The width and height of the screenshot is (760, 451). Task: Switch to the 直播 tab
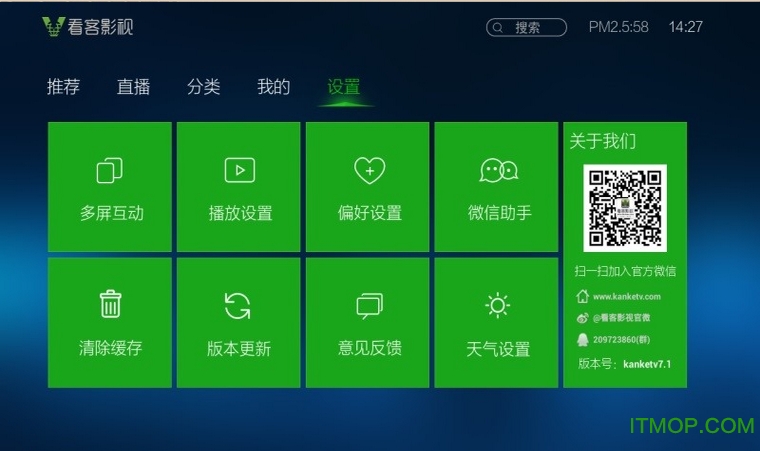(x=133, y=87)
